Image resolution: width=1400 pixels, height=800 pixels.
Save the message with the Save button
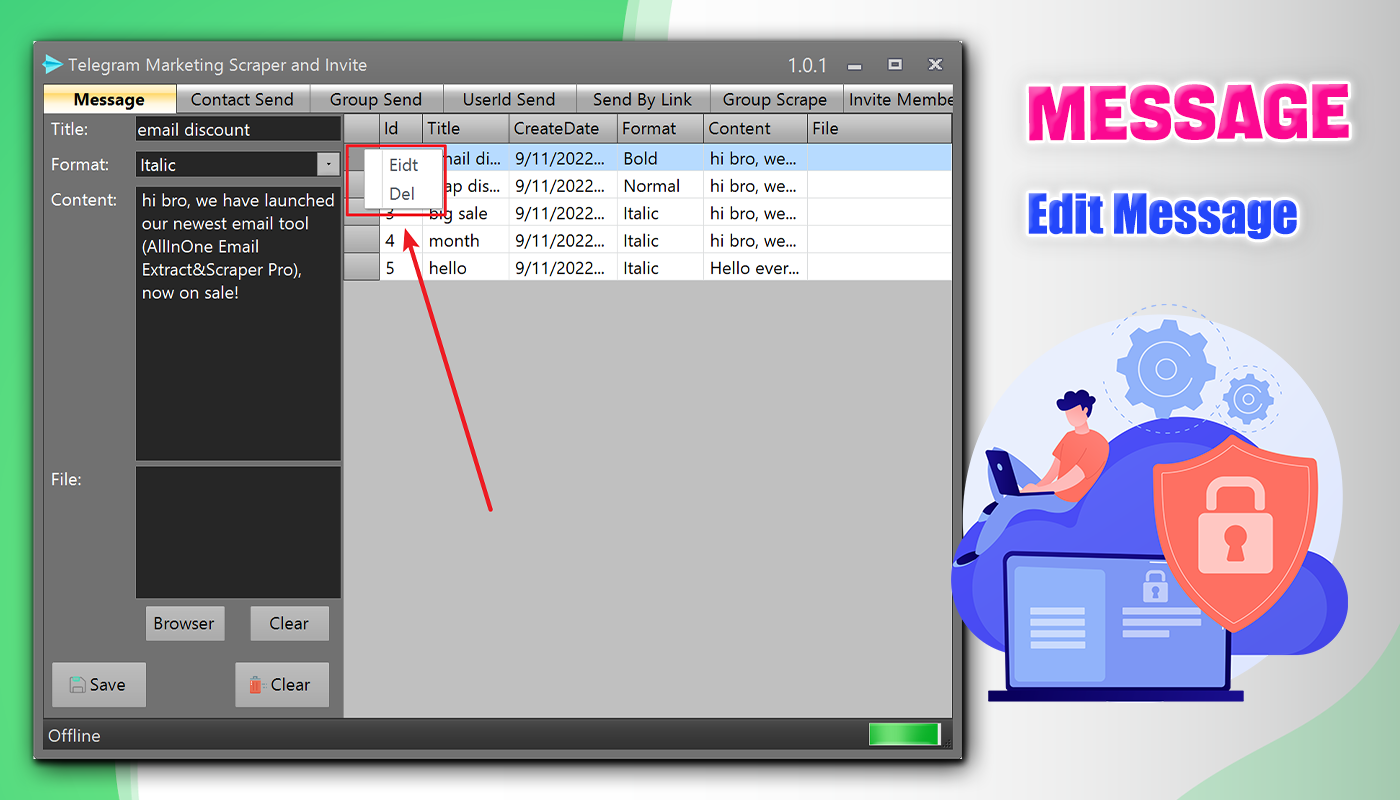coord(99,685)
